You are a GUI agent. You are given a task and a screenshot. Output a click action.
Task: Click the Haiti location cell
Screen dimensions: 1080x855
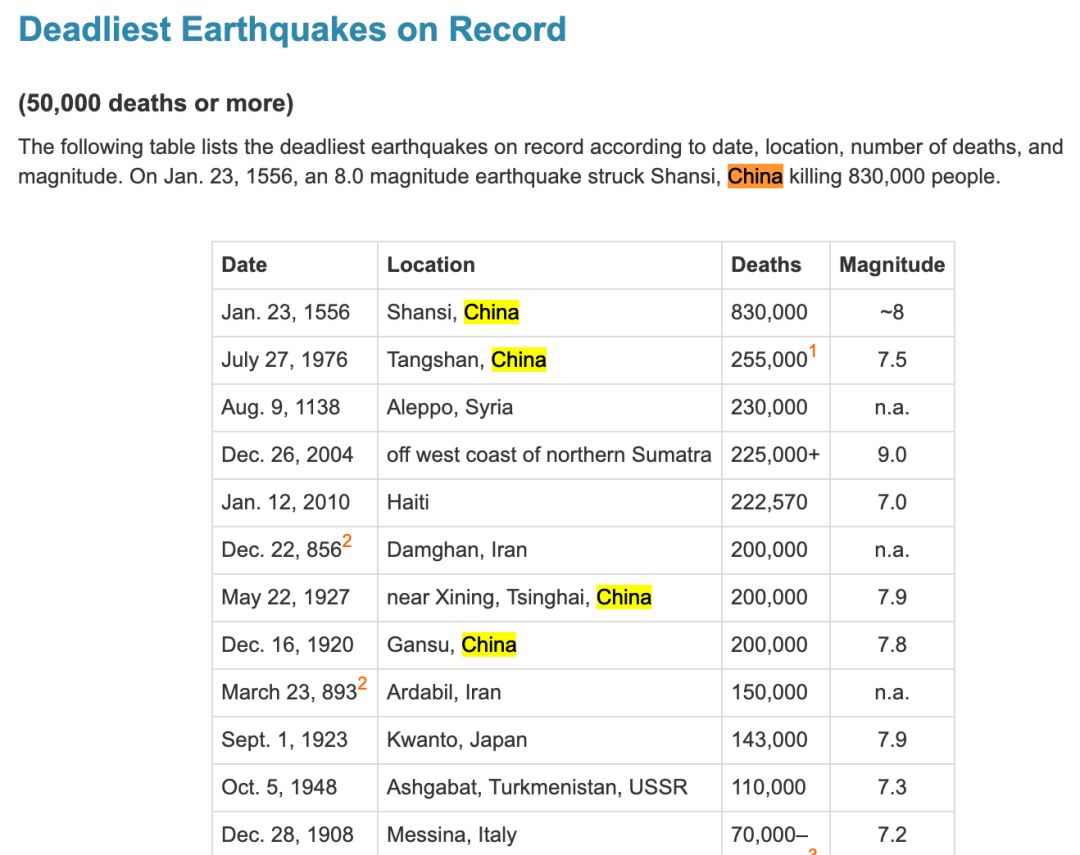pos(408,502)
